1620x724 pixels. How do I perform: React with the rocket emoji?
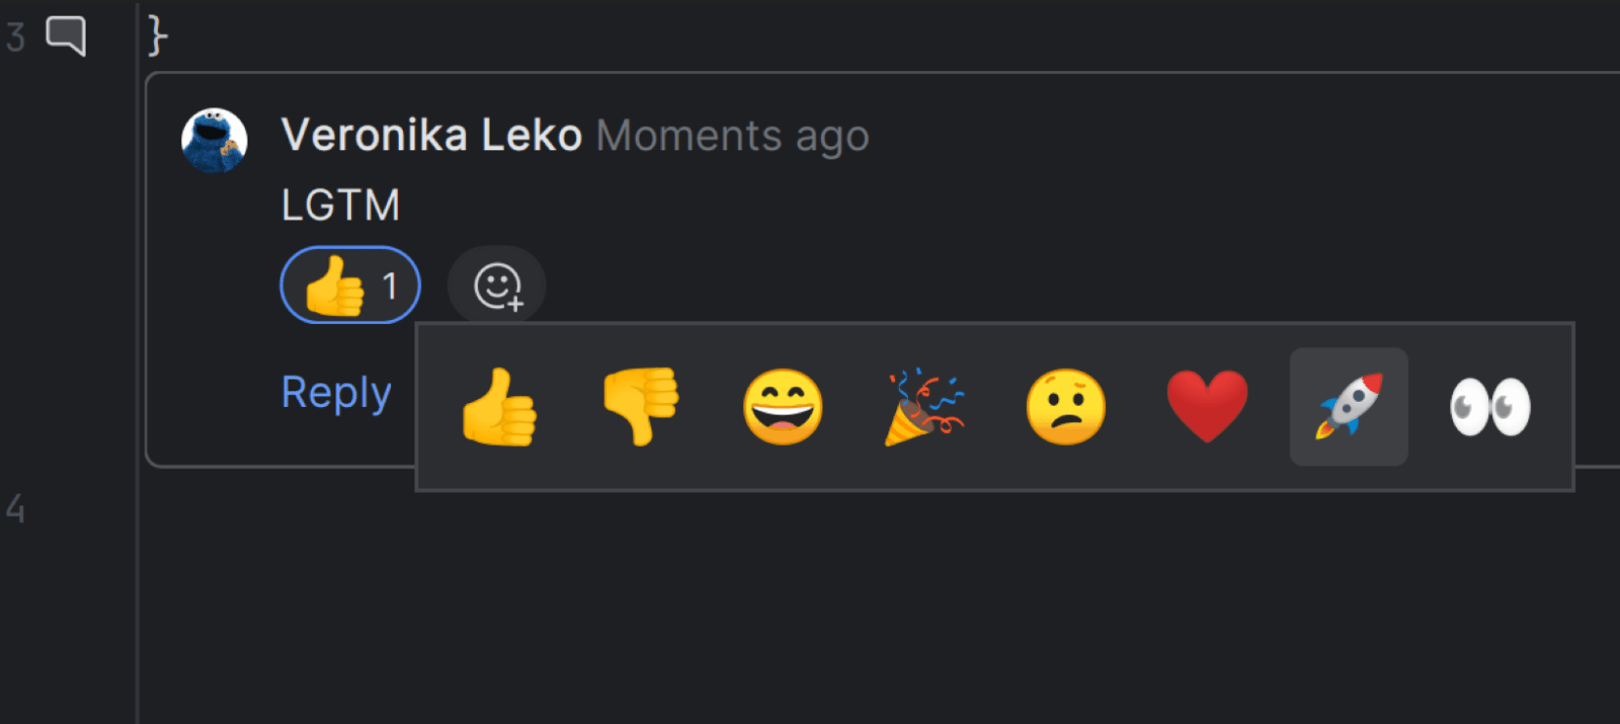(x=1349, y=406)
